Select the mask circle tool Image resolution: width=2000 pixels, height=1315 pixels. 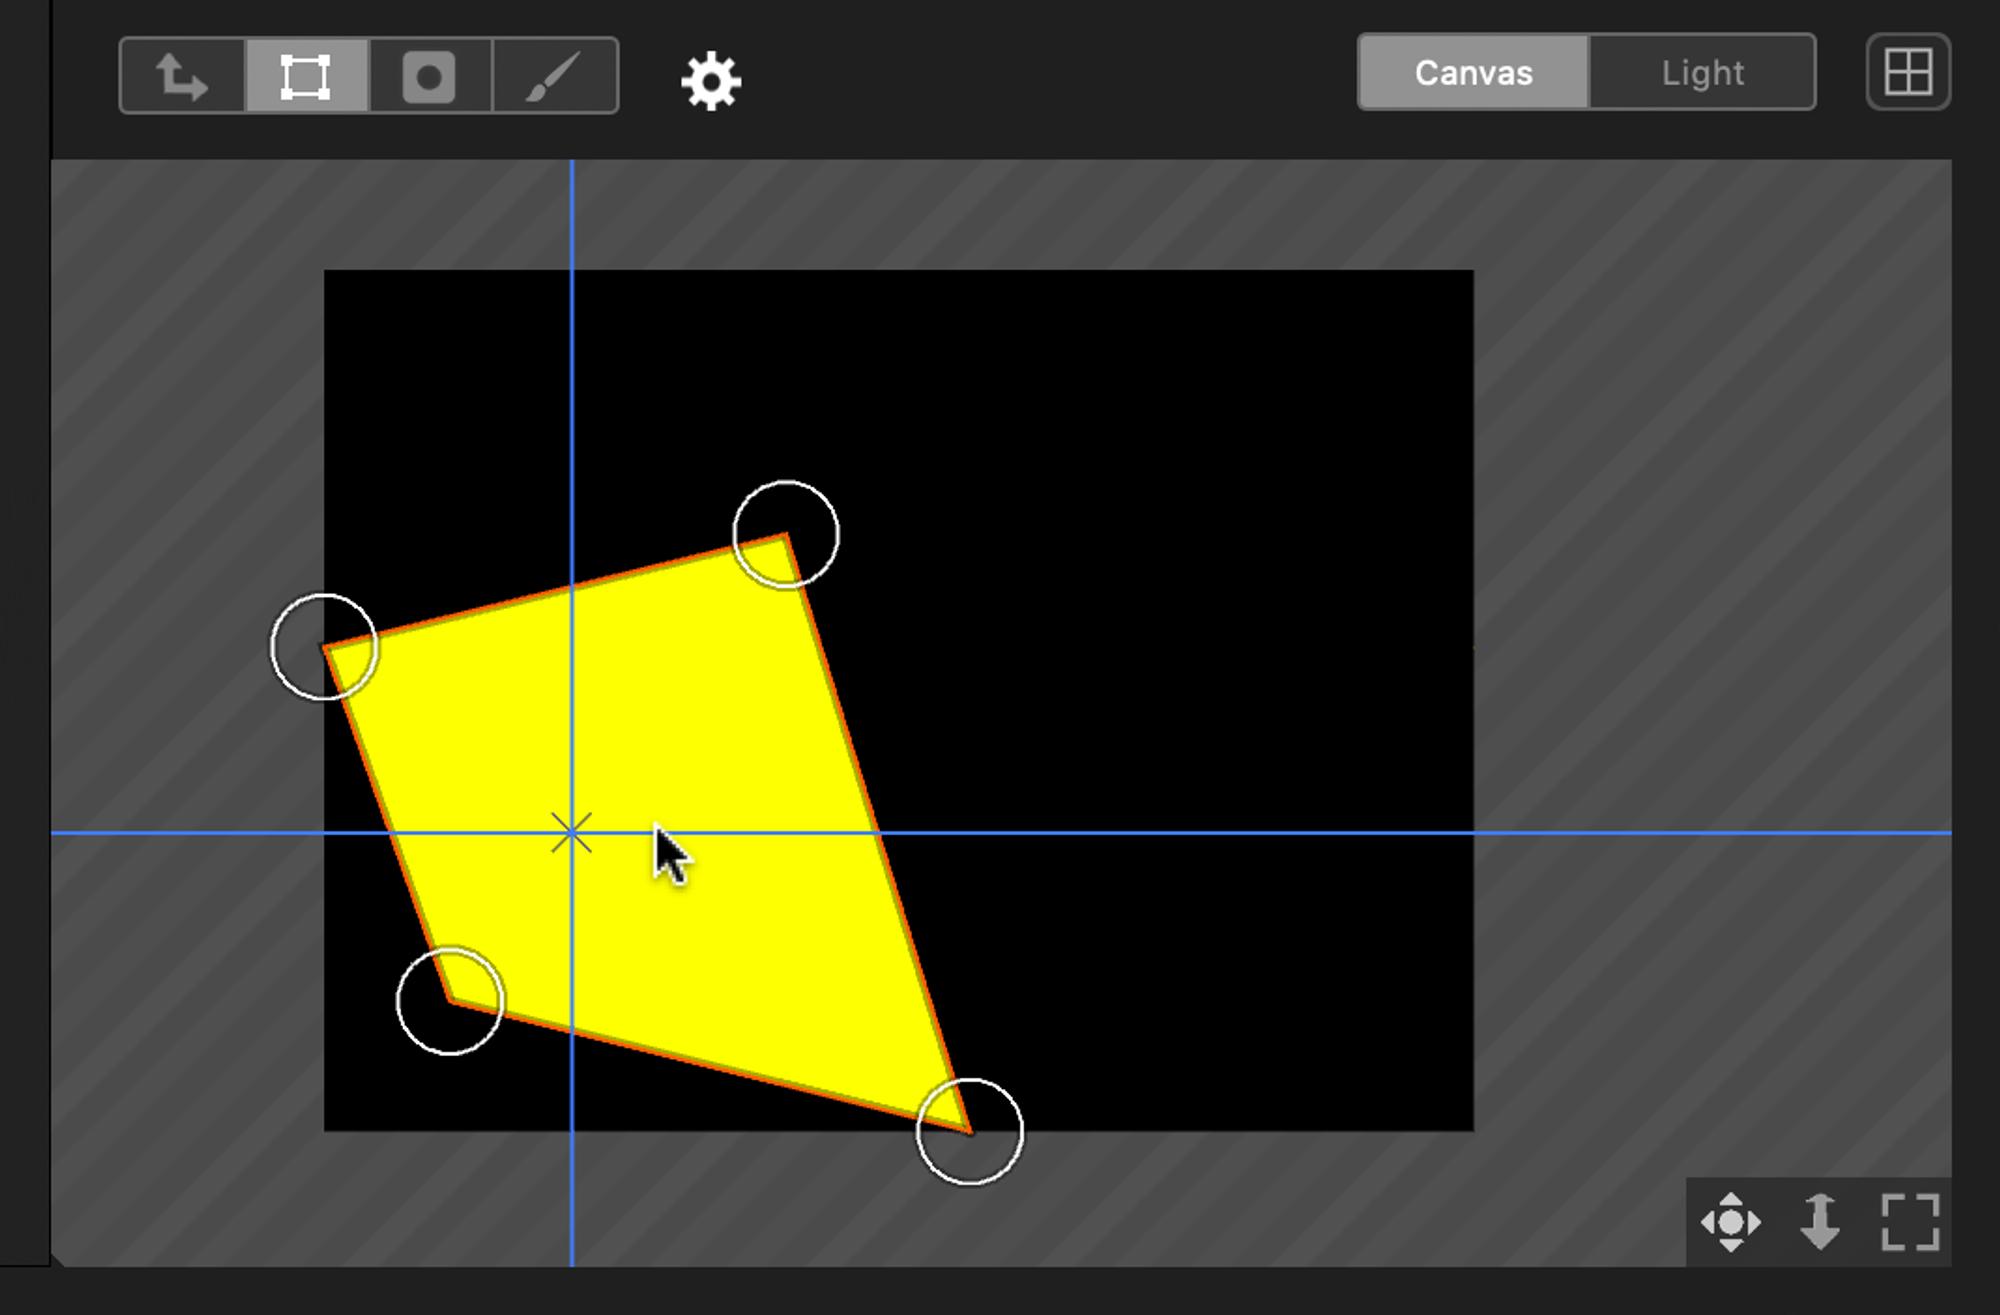coord(430,76)
